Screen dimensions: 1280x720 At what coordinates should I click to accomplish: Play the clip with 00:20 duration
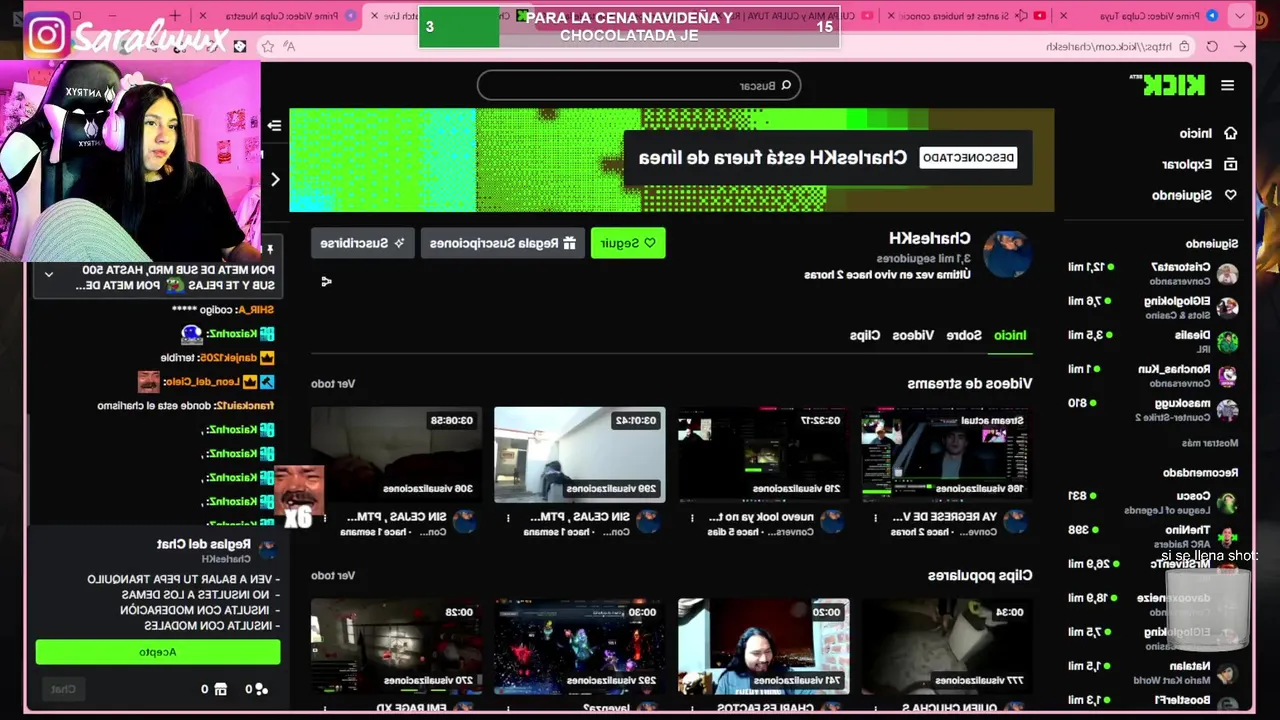tap(763, 646)
